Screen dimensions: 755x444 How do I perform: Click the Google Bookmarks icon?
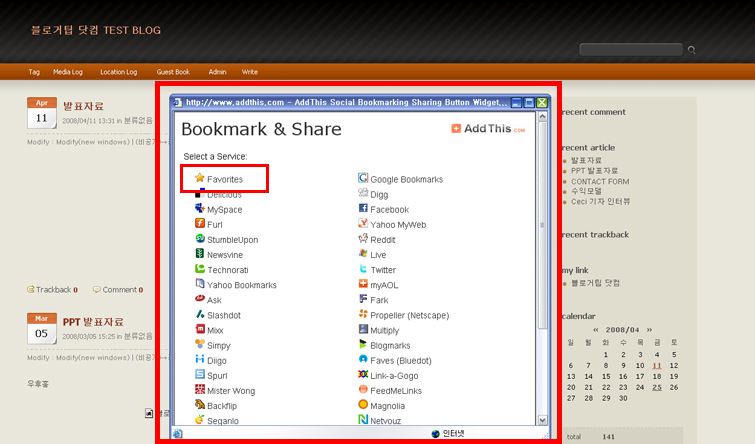[363, 178]
